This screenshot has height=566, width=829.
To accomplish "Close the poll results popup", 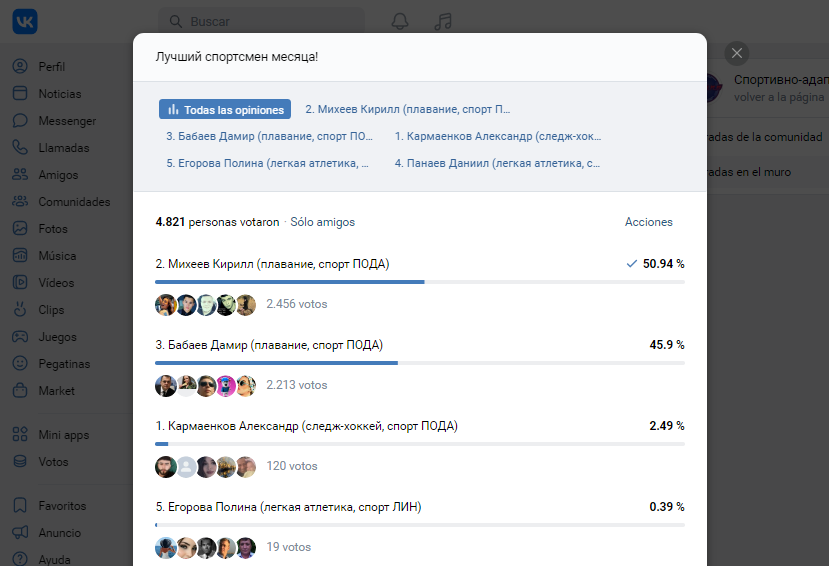I will 736,53.
